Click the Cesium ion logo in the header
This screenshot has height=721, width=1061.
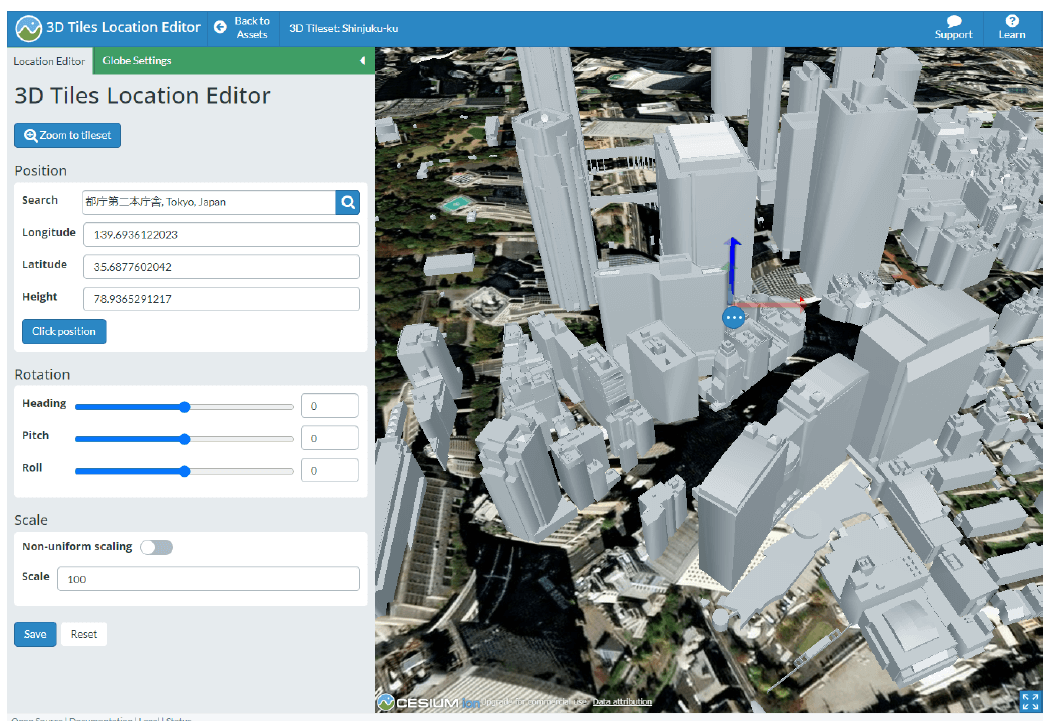[29, 28]
